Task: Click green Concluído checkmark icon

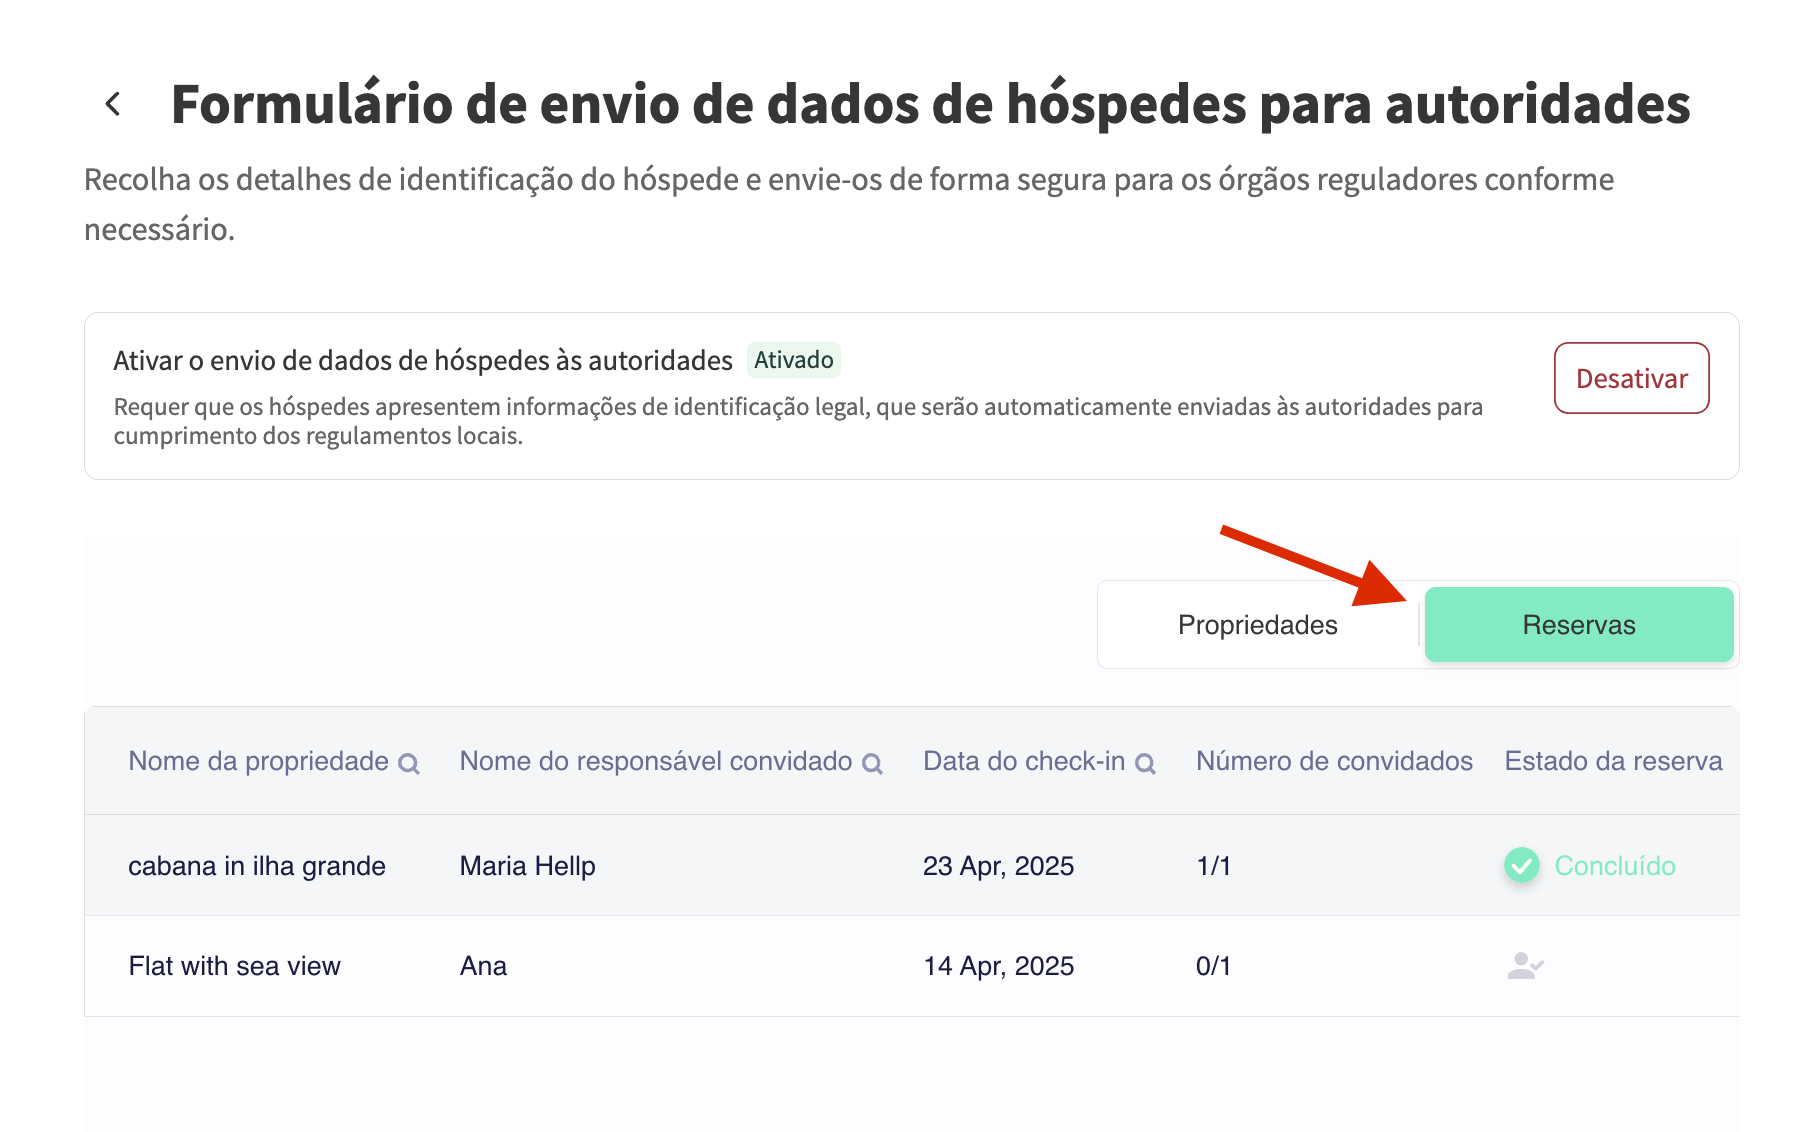Action: [x=1521, y=866]
